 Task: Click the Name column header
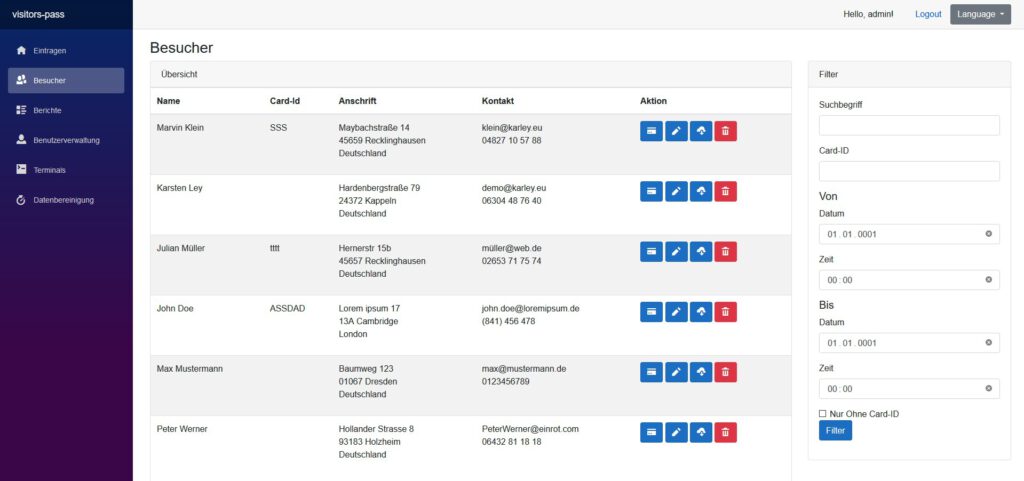(x=168, y=101)
